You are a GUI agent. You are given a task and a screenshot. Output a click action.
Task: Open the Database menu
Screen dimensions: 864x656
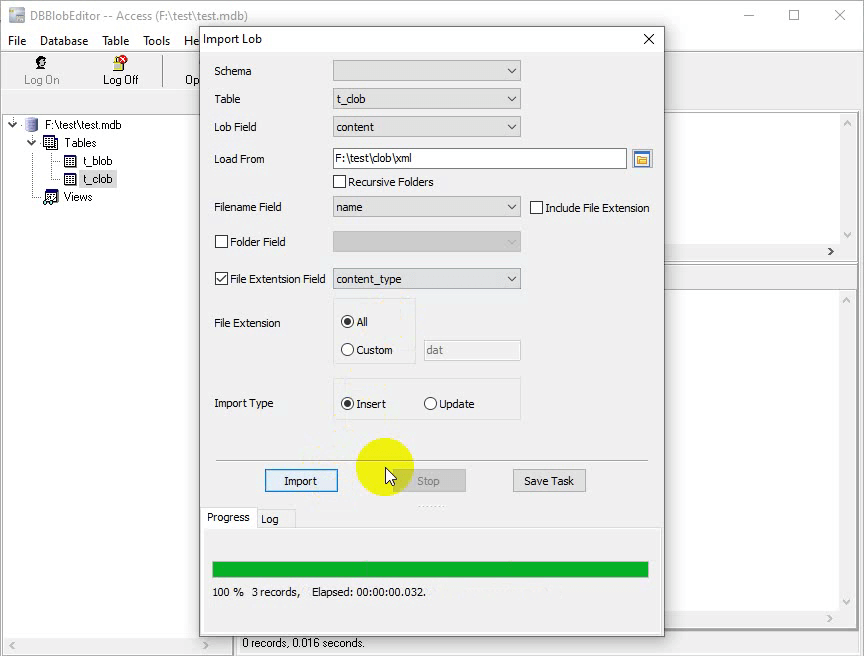pyautogui.click(x=64, y=41)
